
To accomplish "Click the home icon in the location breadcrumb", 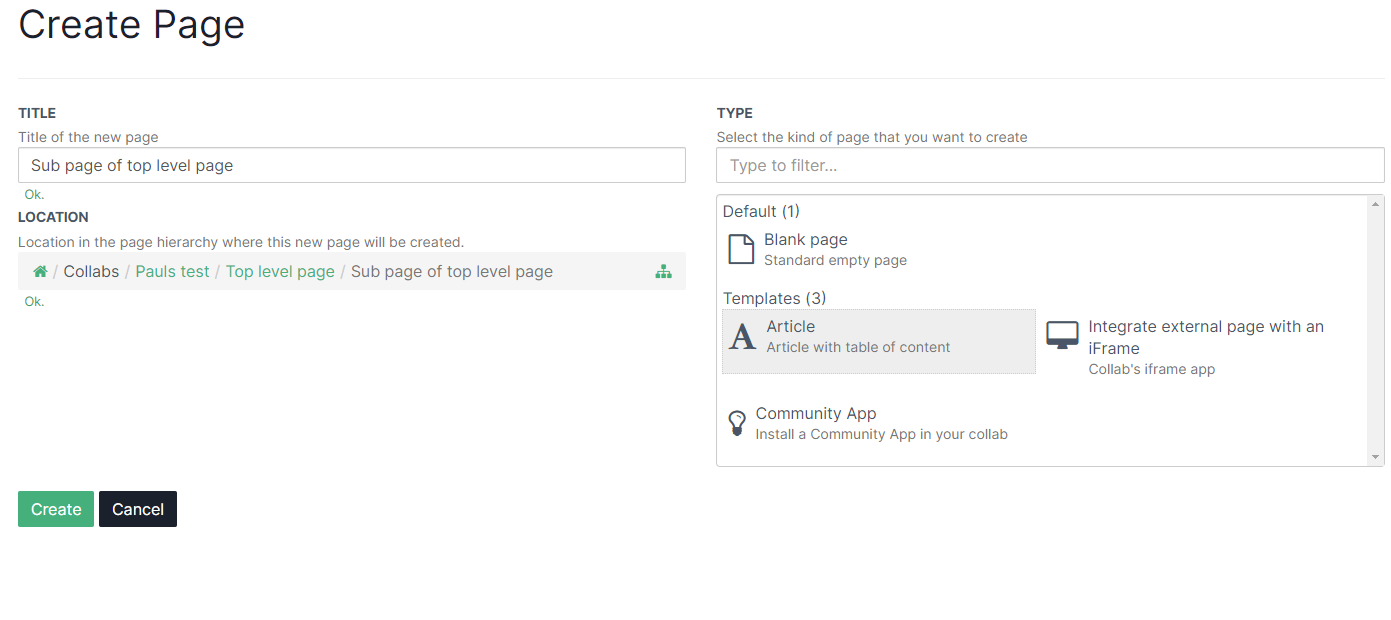I will pyautogui.click(x=40, y=272).
